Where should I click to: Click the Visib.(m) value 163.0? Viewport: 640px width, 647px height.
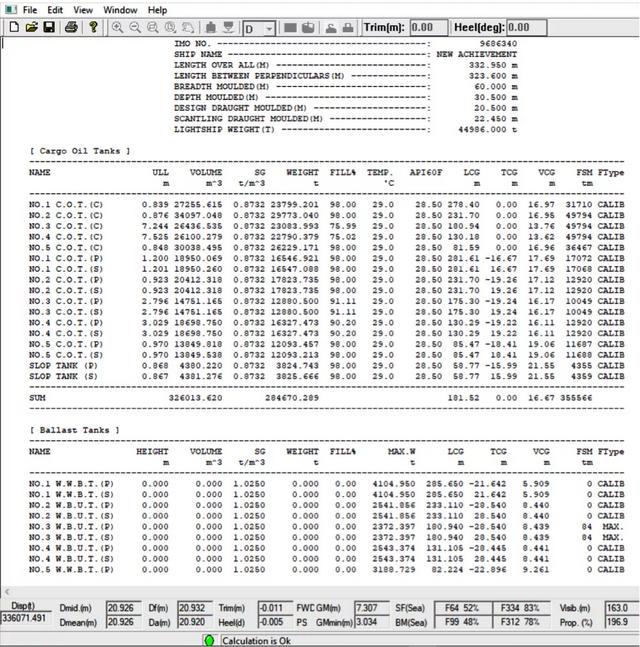coord(622,608)
